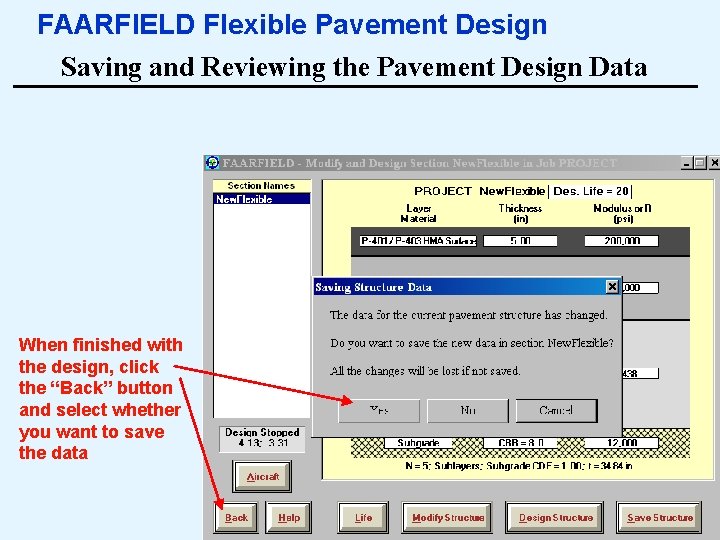Cancel the Saving Structure Data dialog

557,410
